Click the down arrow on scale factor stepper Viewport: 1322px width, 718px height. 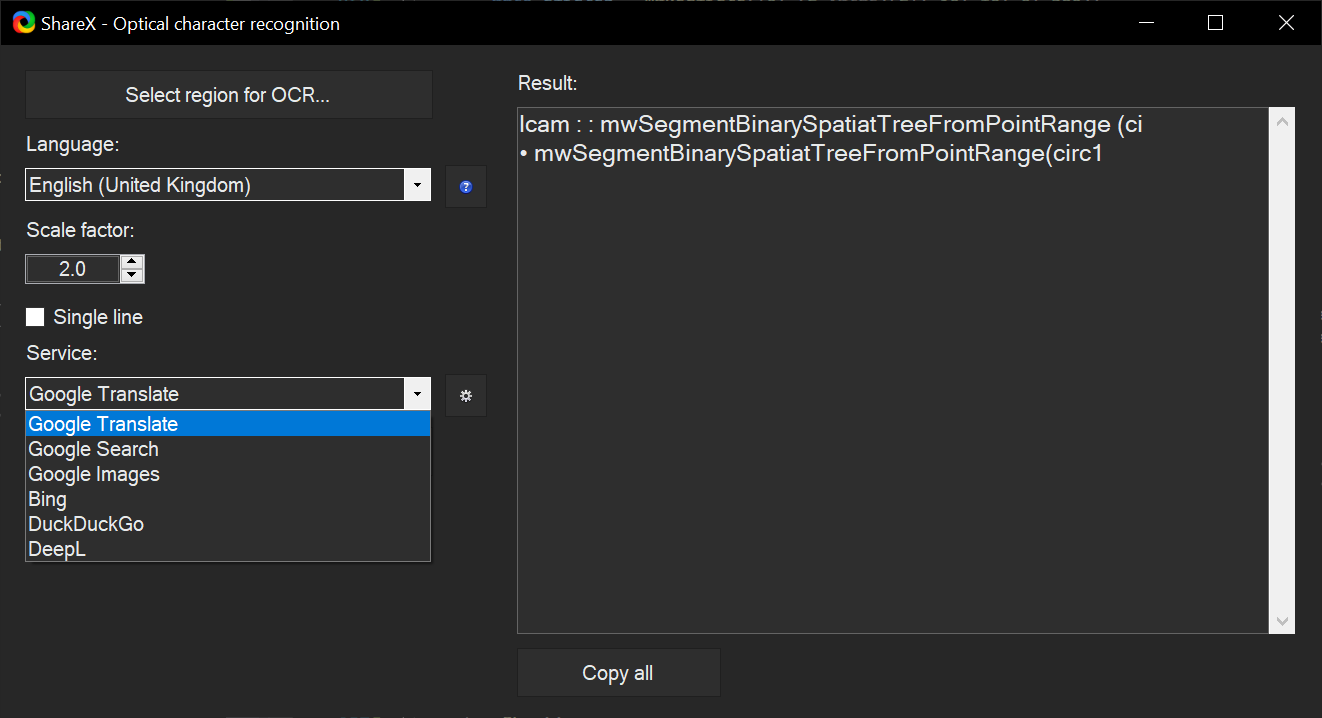(131, 274)
